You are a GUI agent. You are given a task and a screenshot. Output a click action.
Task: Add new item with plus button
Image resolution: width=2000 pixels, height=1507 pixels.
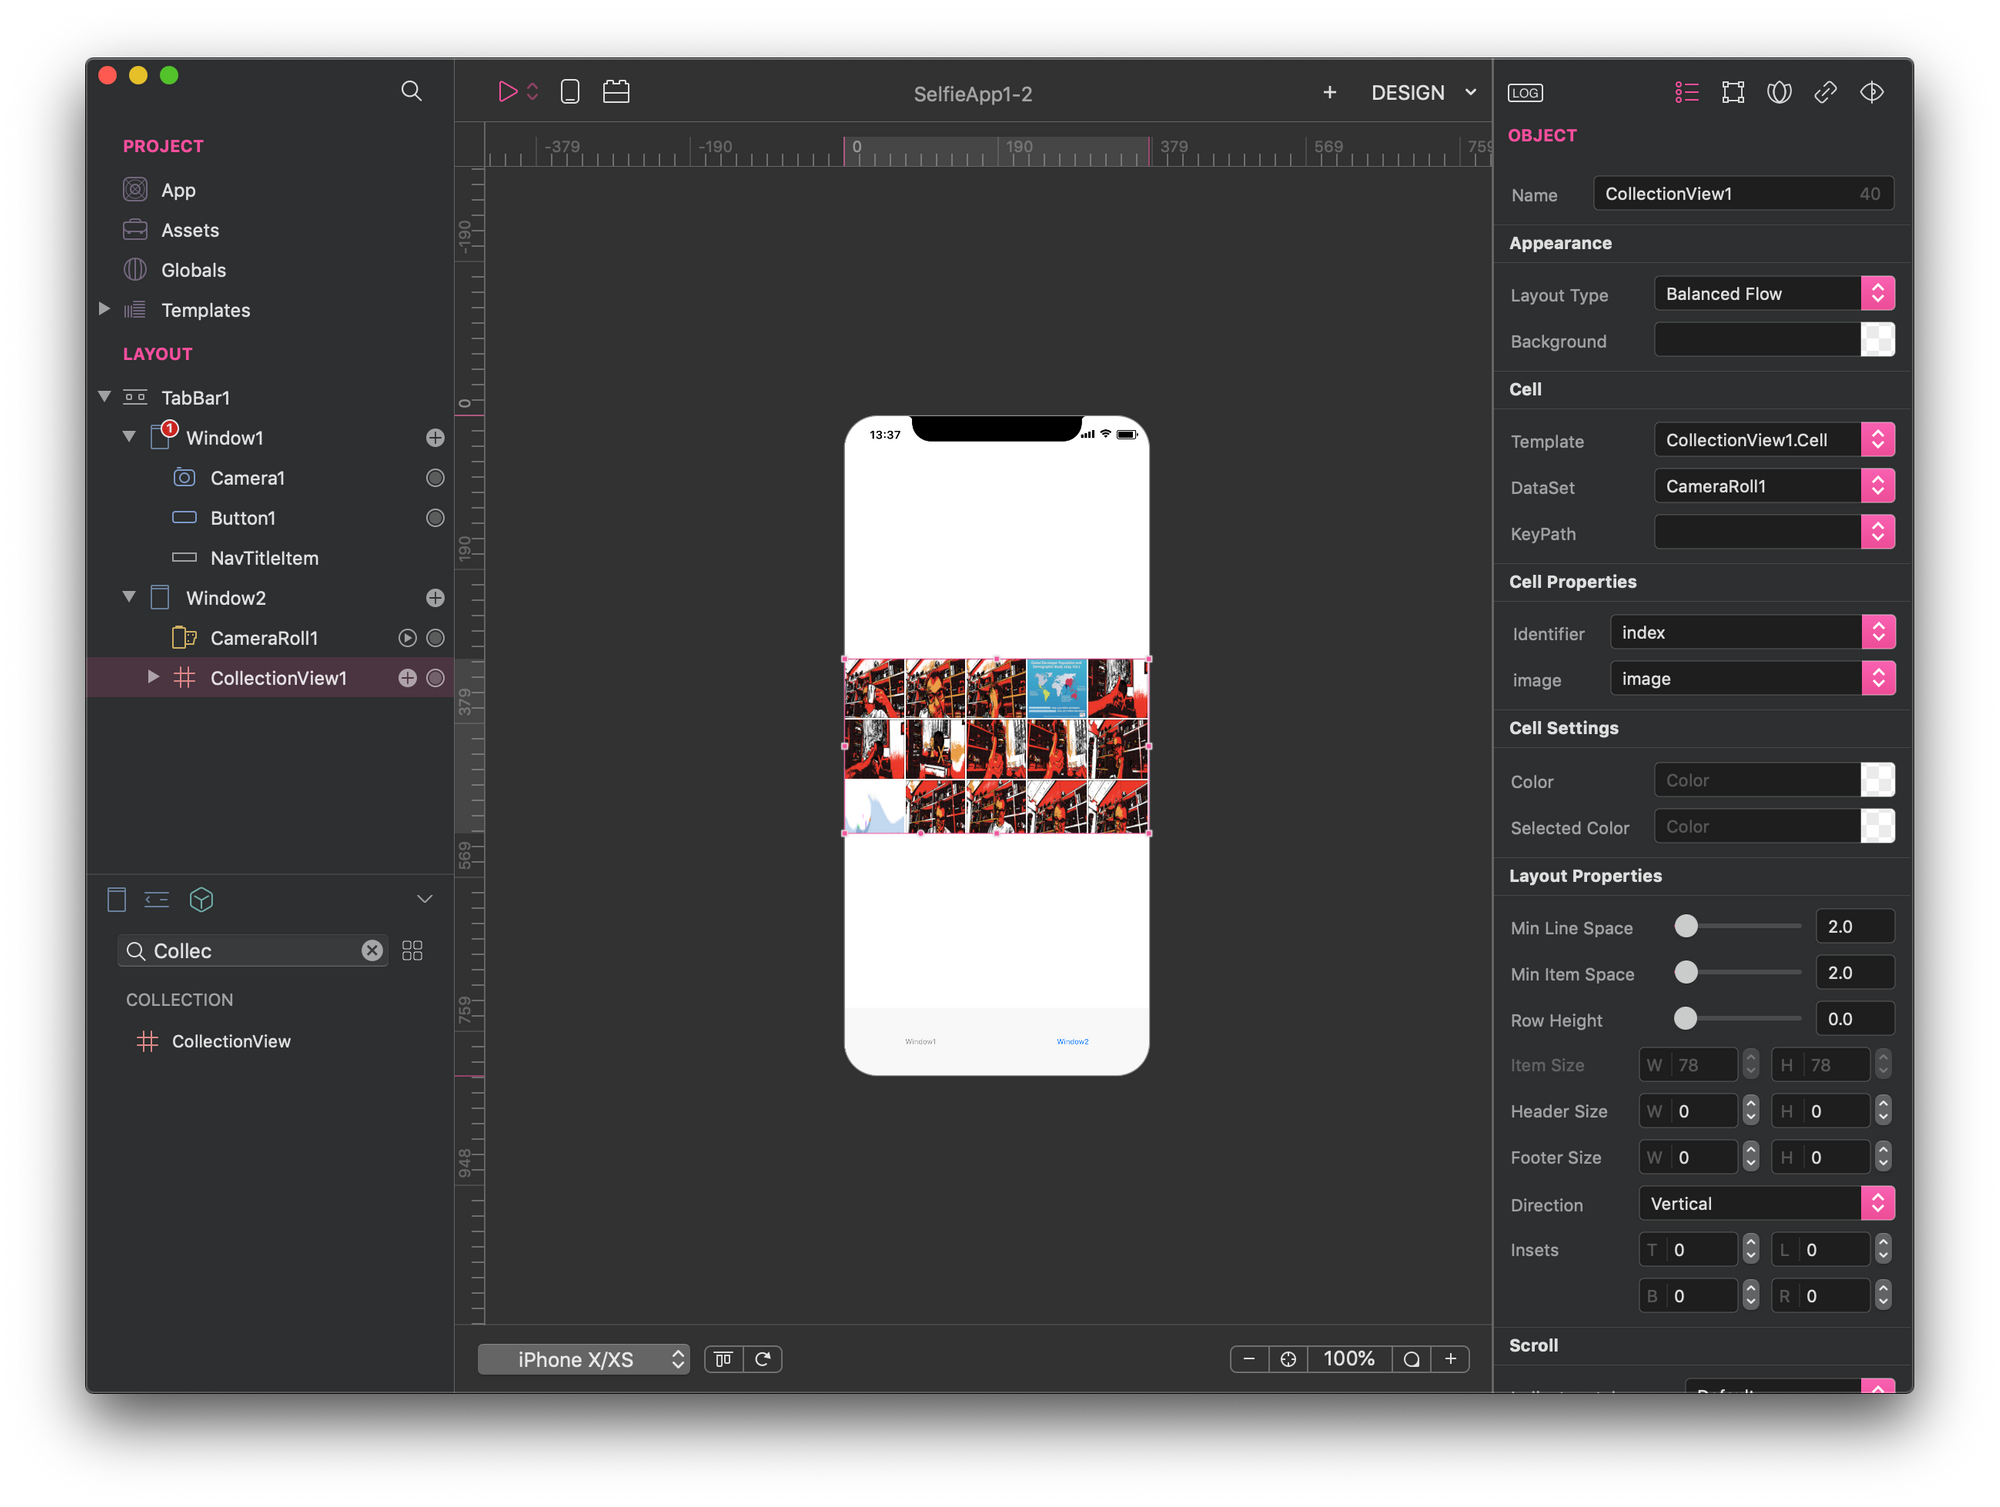pos(1329,92)
